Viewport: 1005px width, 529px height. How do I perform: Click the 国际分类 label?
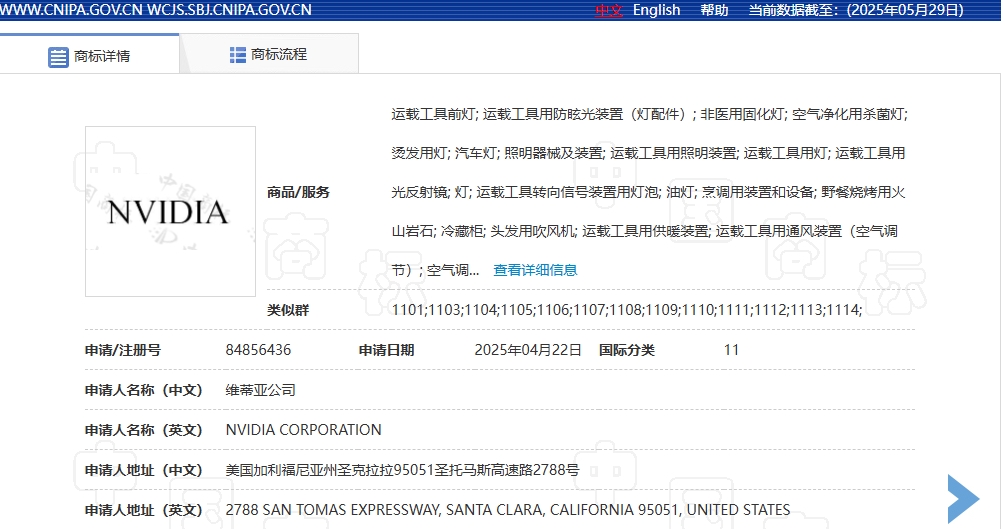(627, 350)
